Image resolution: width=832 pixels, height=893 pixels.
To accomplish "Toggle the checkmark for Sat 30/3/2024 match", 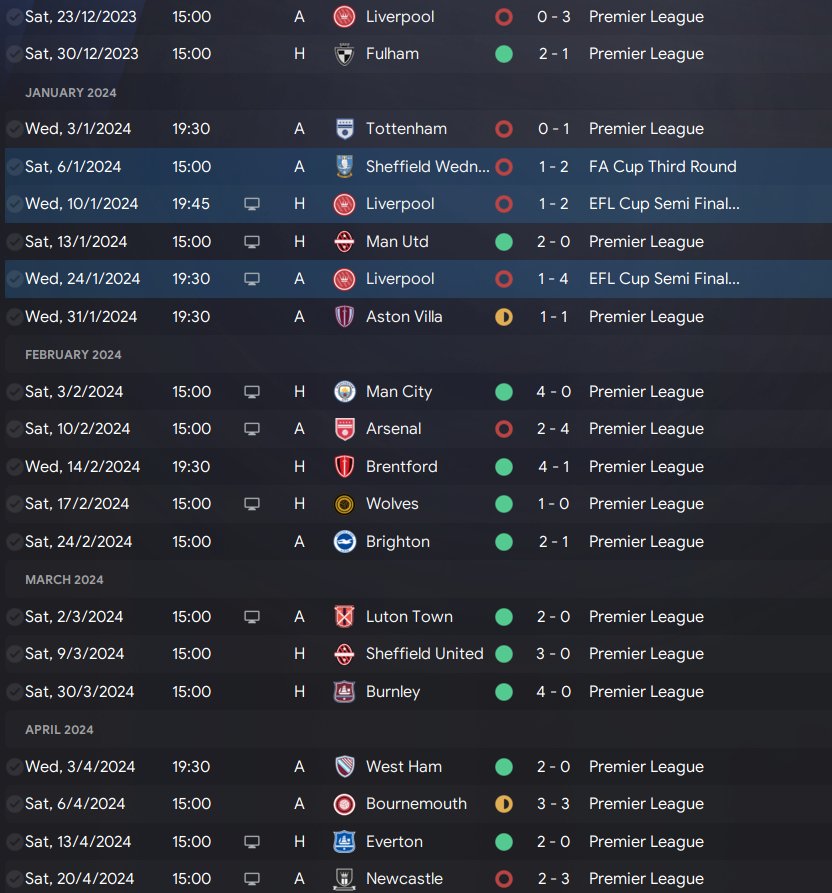I will coord(14,692).
